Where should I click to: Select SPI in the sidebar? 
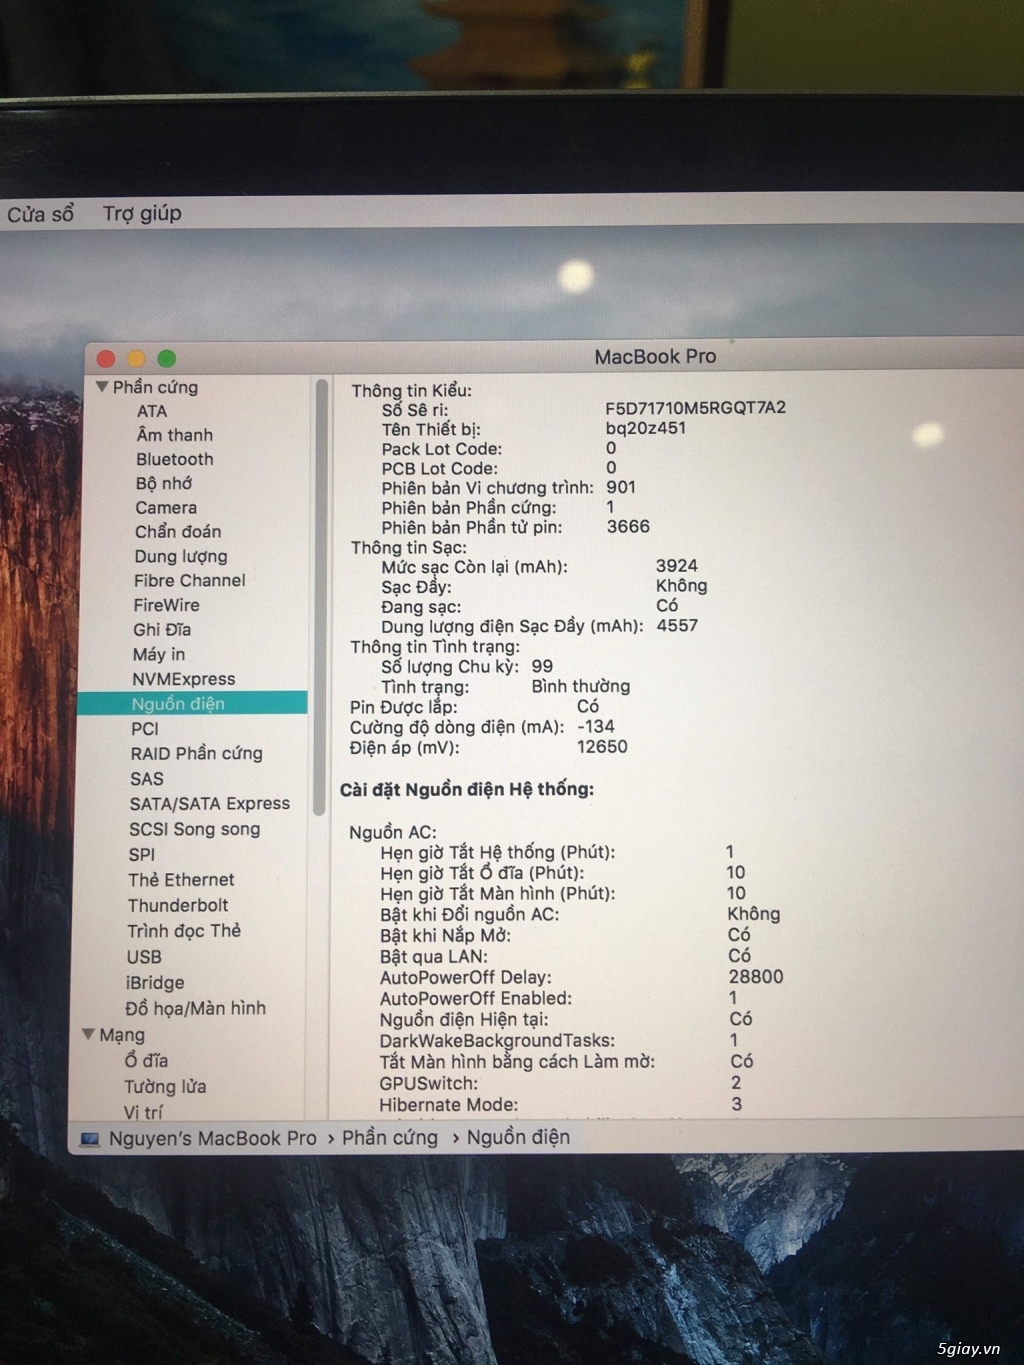(142, 854)
